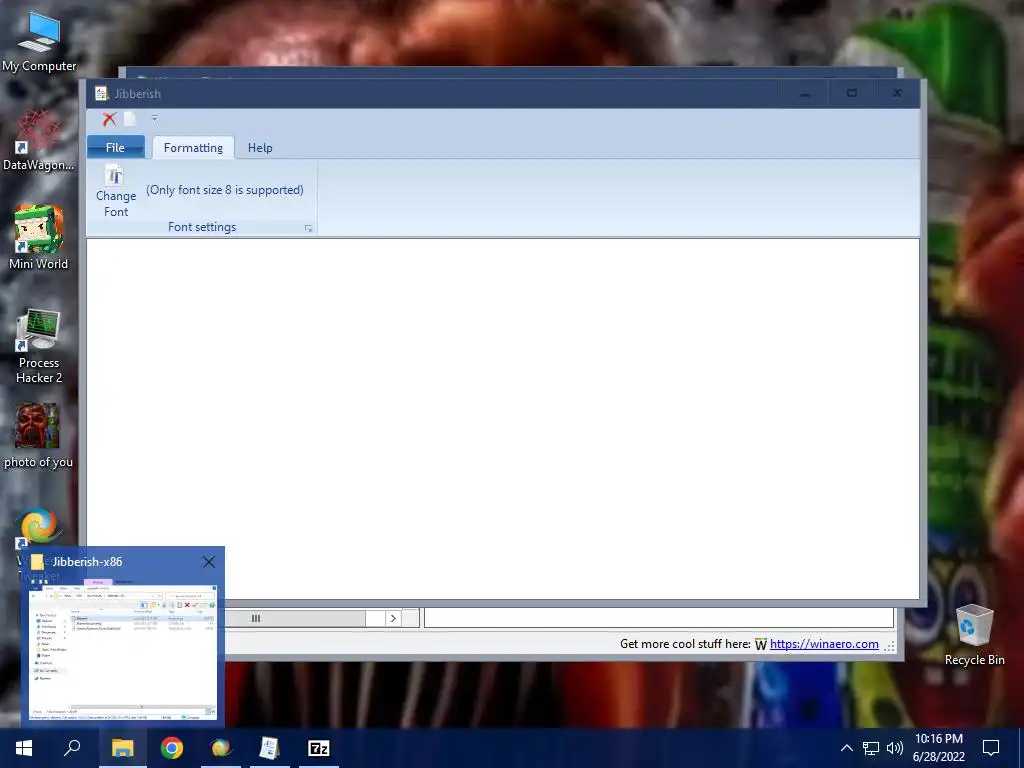The width and height of the screenshot is (1024, 768).
Task: Click the Winaero Tweaker taskbar icon
Action: click(x=221, y=748)
